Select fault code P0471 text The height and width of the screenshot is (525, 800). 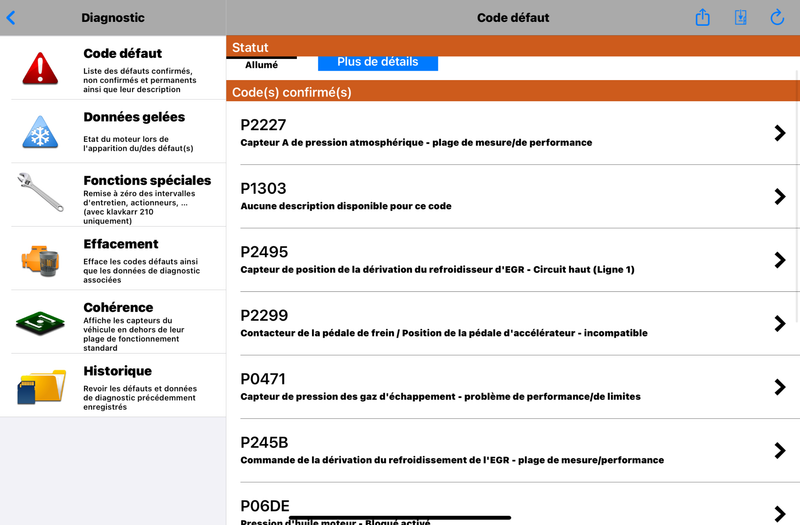point(262,379)
